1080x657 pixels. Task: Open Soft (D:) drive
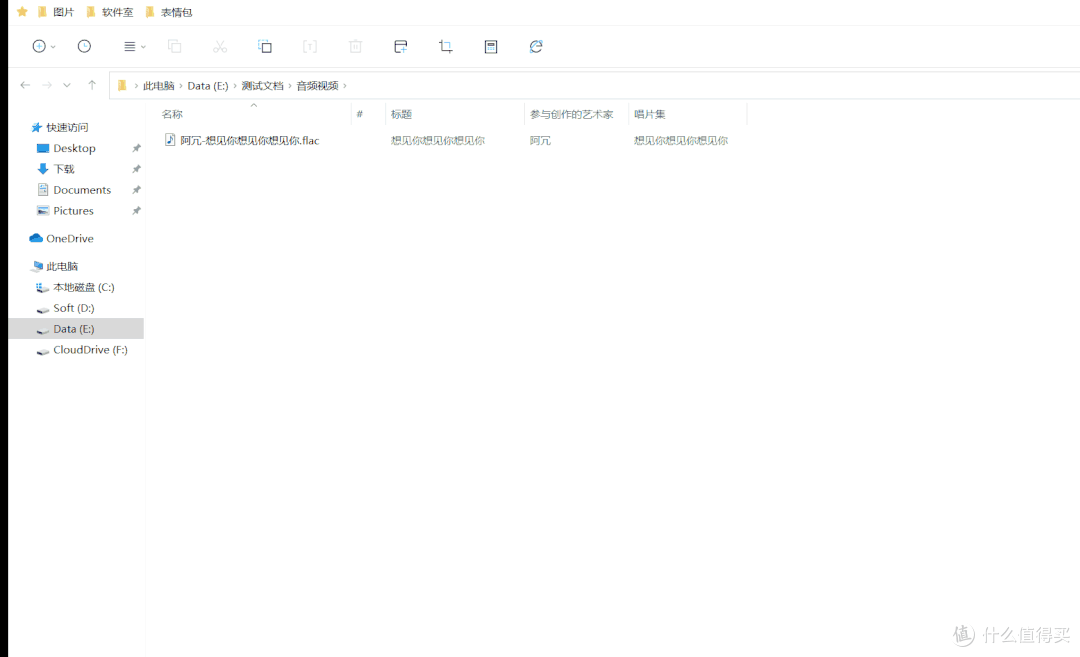tap(74, 308)
